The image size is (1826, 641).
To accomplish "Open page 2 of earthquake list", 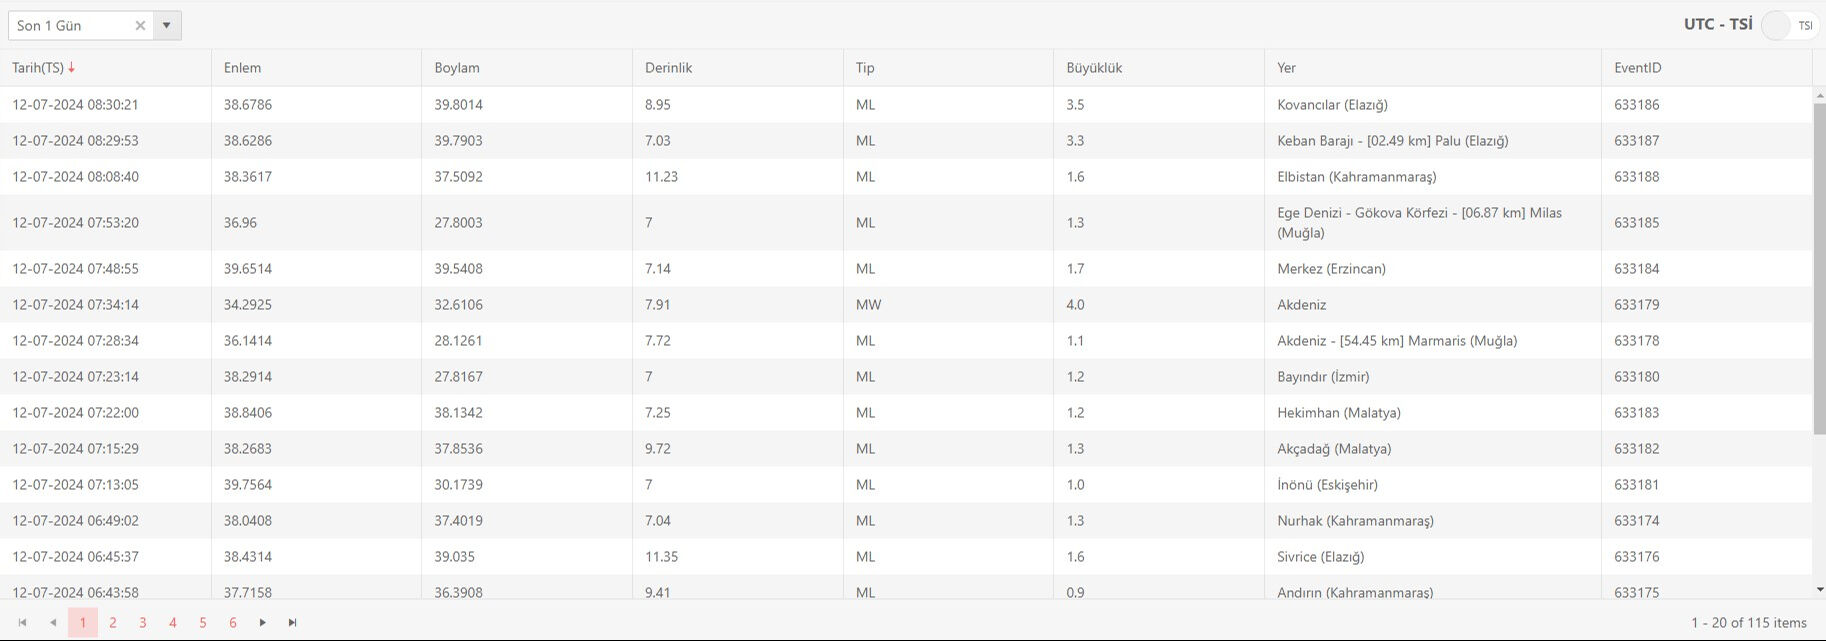I will 113,623.
